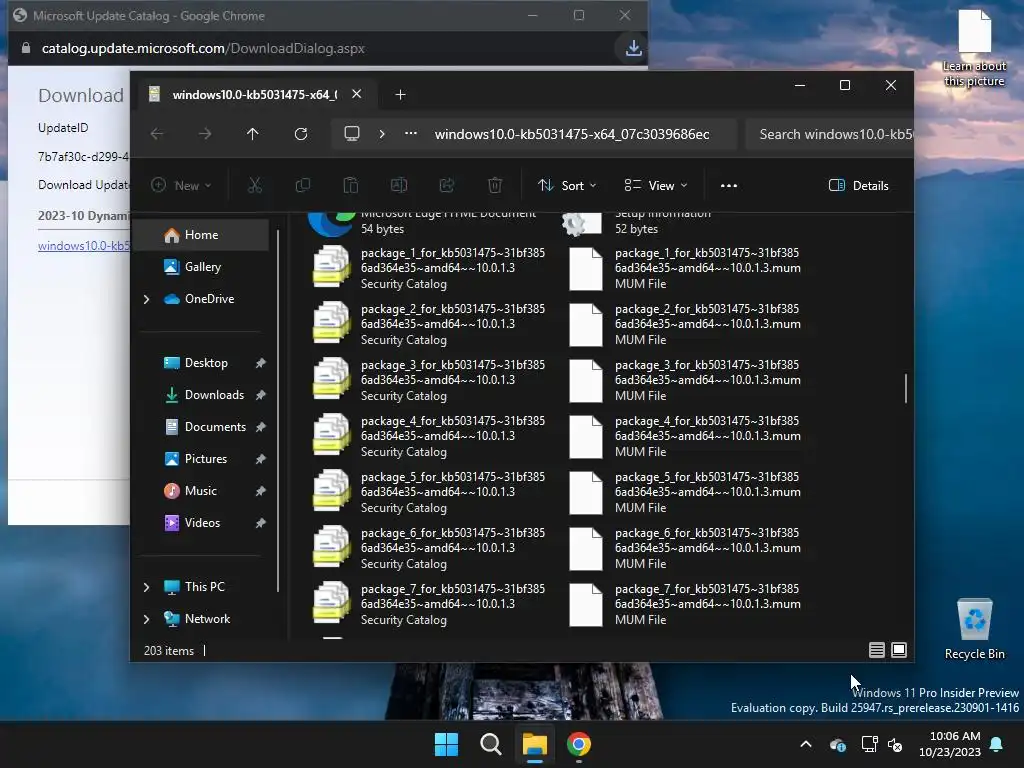This screenshot has width=1024, height=768.
Task: Click Chrome download icon in address bar
Action: [x=633, y=48]
